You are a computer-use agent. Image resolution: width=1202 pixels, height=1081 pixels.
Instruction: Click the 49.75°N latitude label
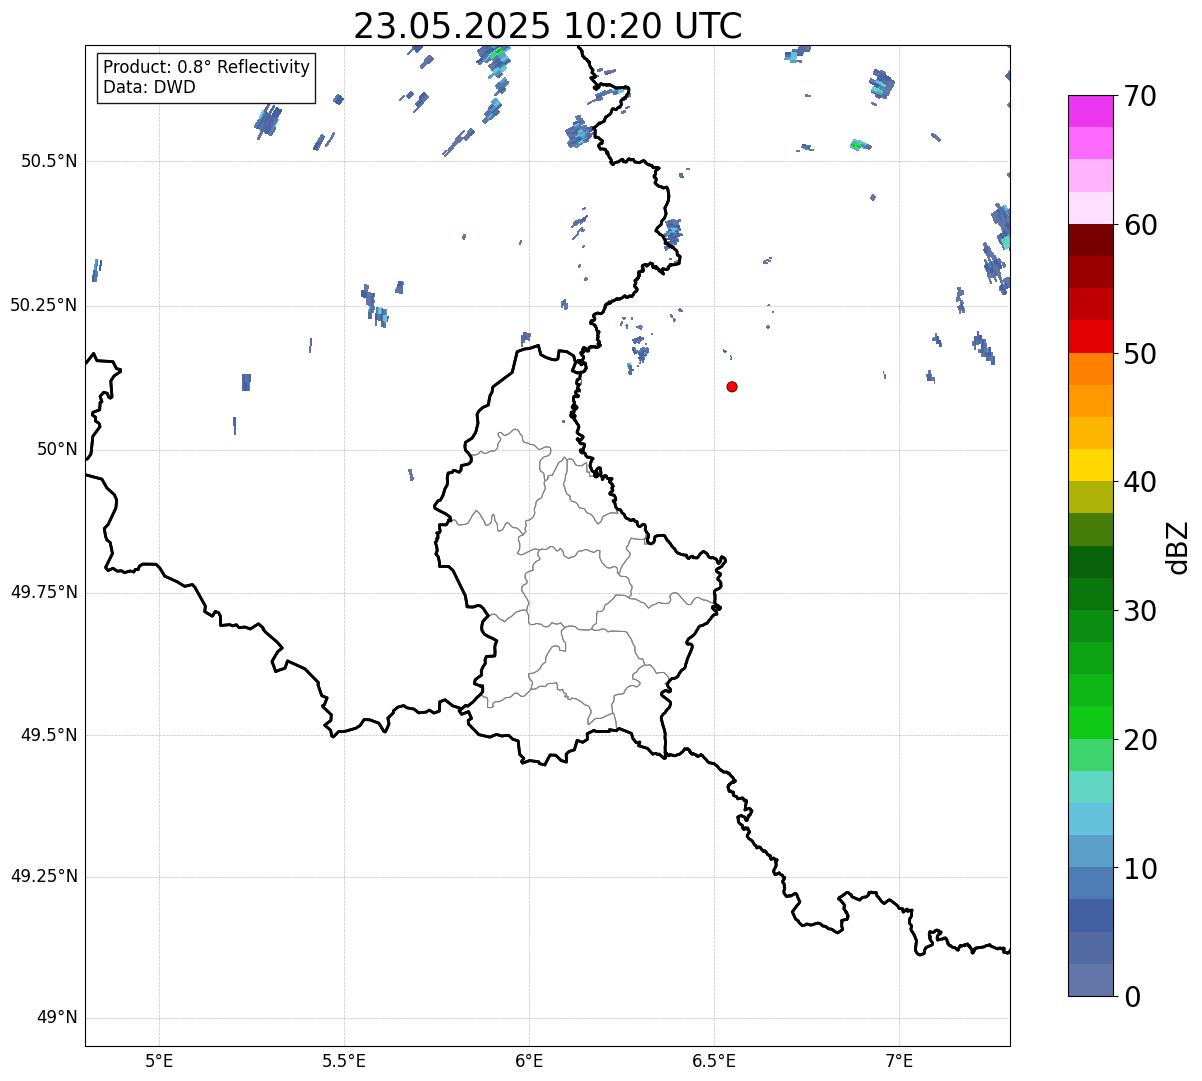(44, 592)
